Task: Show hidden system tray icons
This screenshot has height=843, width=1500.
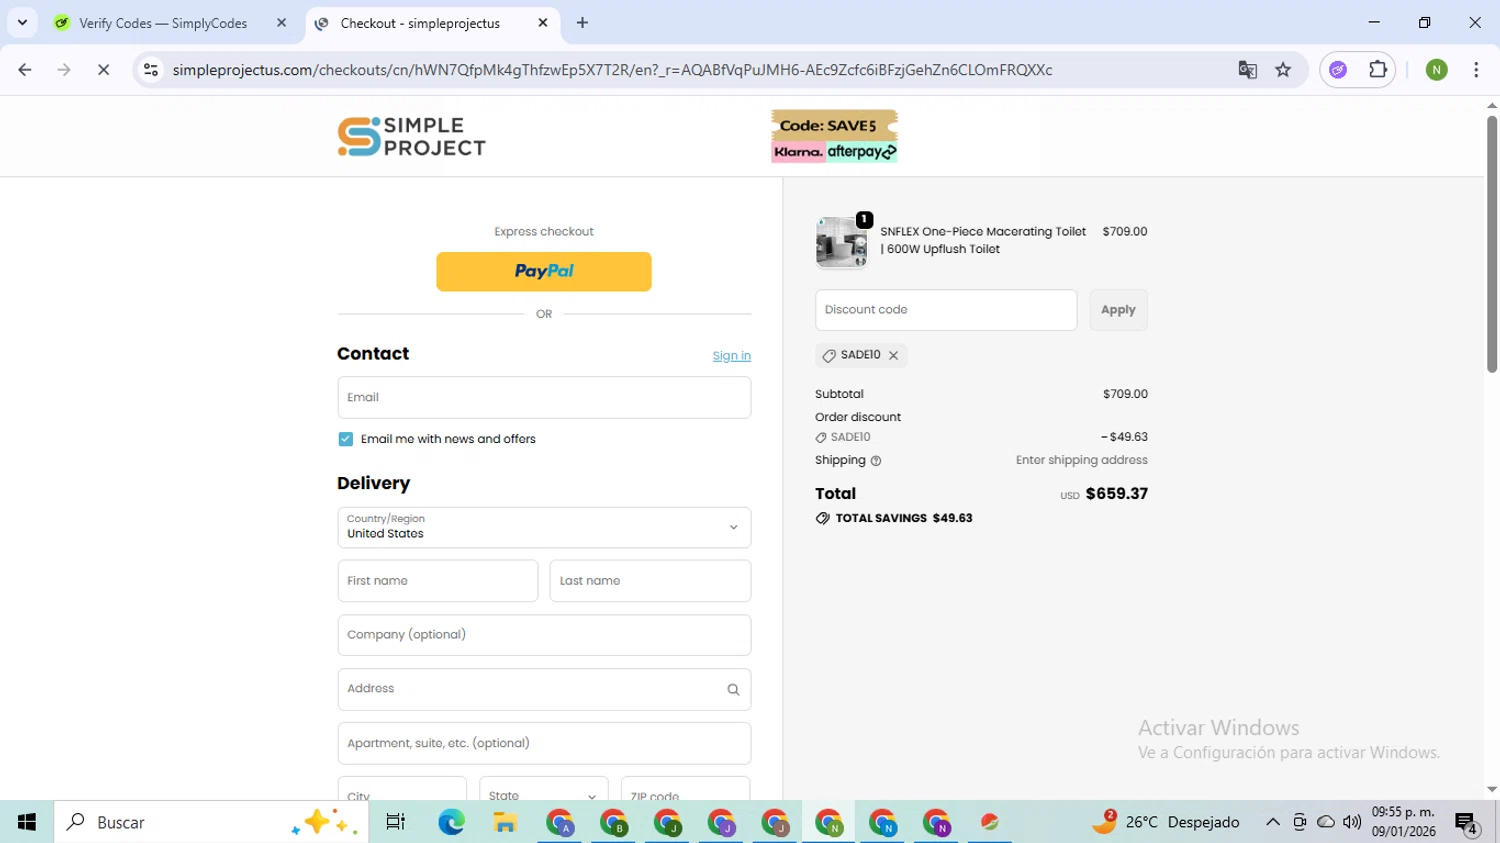Action: pos(1272,822)
